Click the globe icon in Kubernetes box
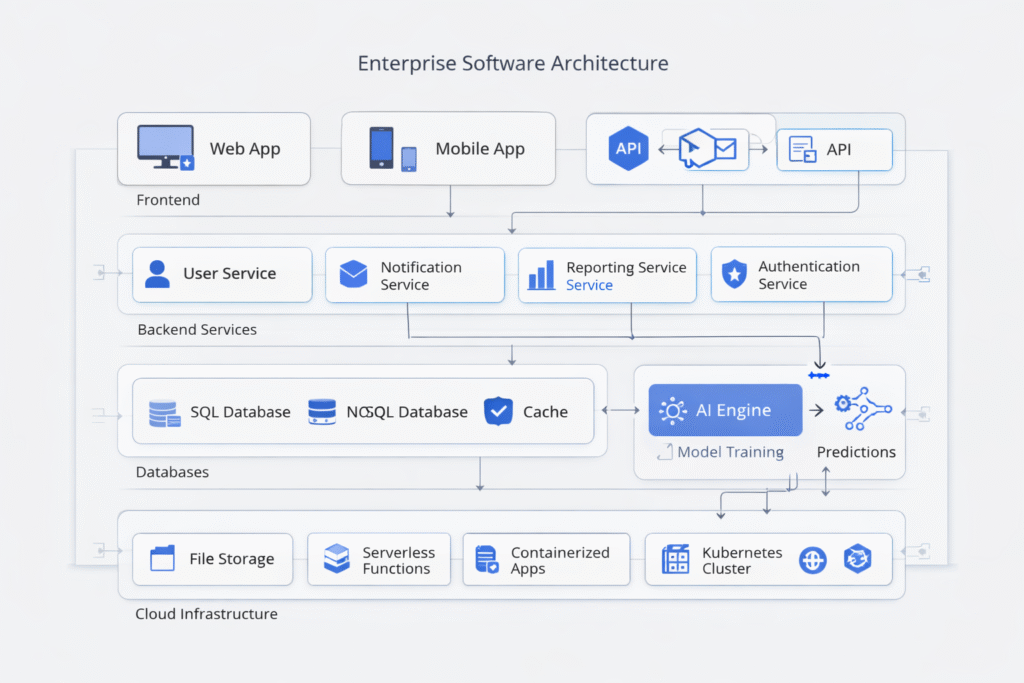Screen dimensions: 1024x683 813,560
